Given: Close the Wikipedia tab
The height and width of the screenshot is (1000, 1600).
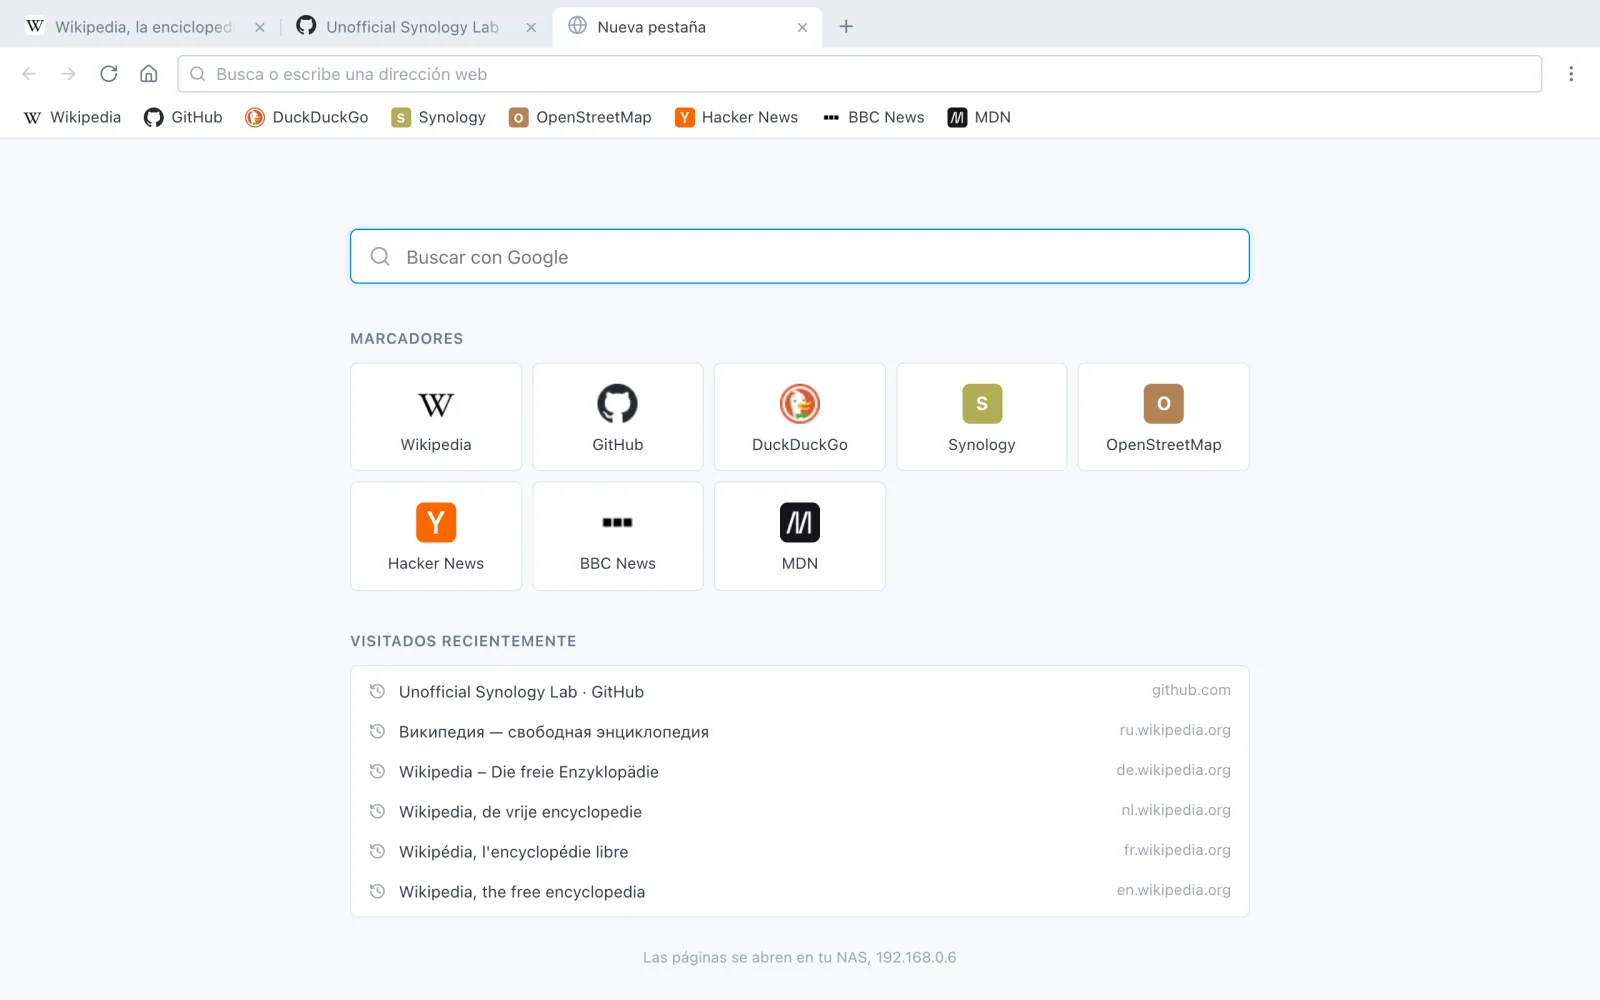Looking at the screenshot, I should pyautogui.click(x=260, y=27).
